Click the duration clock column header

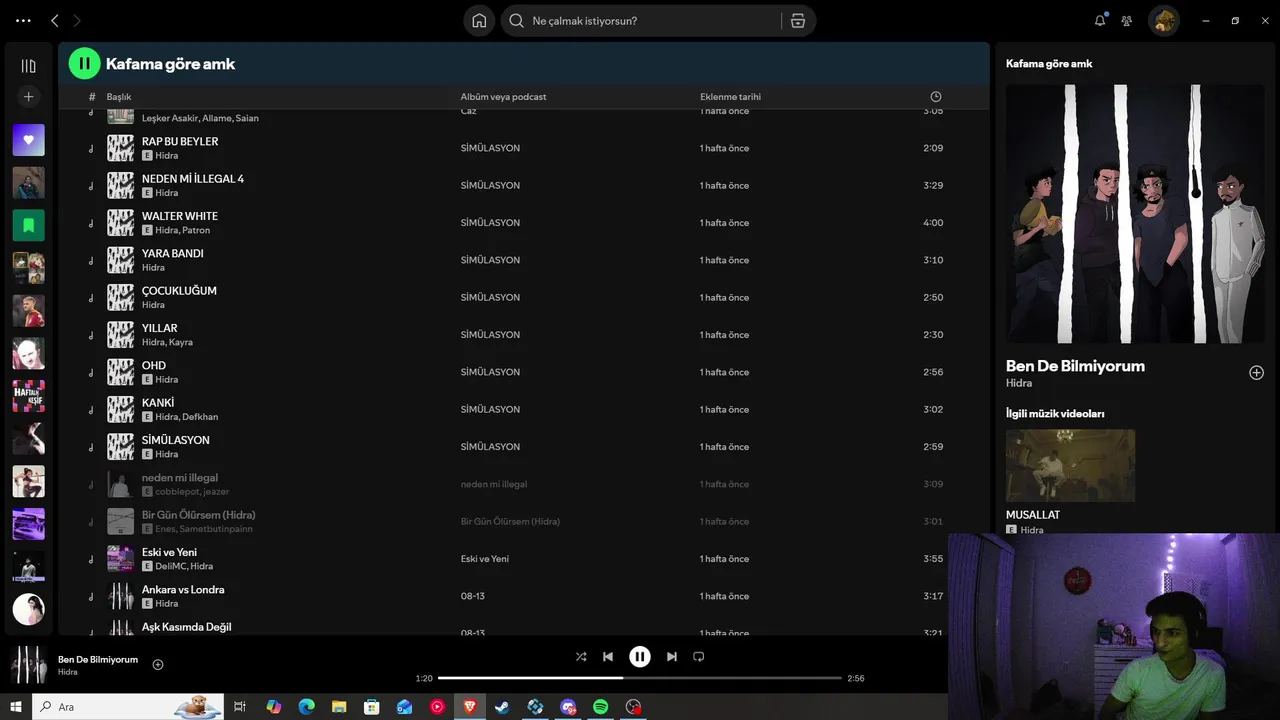pyautogui.click(x=936, y=97)
